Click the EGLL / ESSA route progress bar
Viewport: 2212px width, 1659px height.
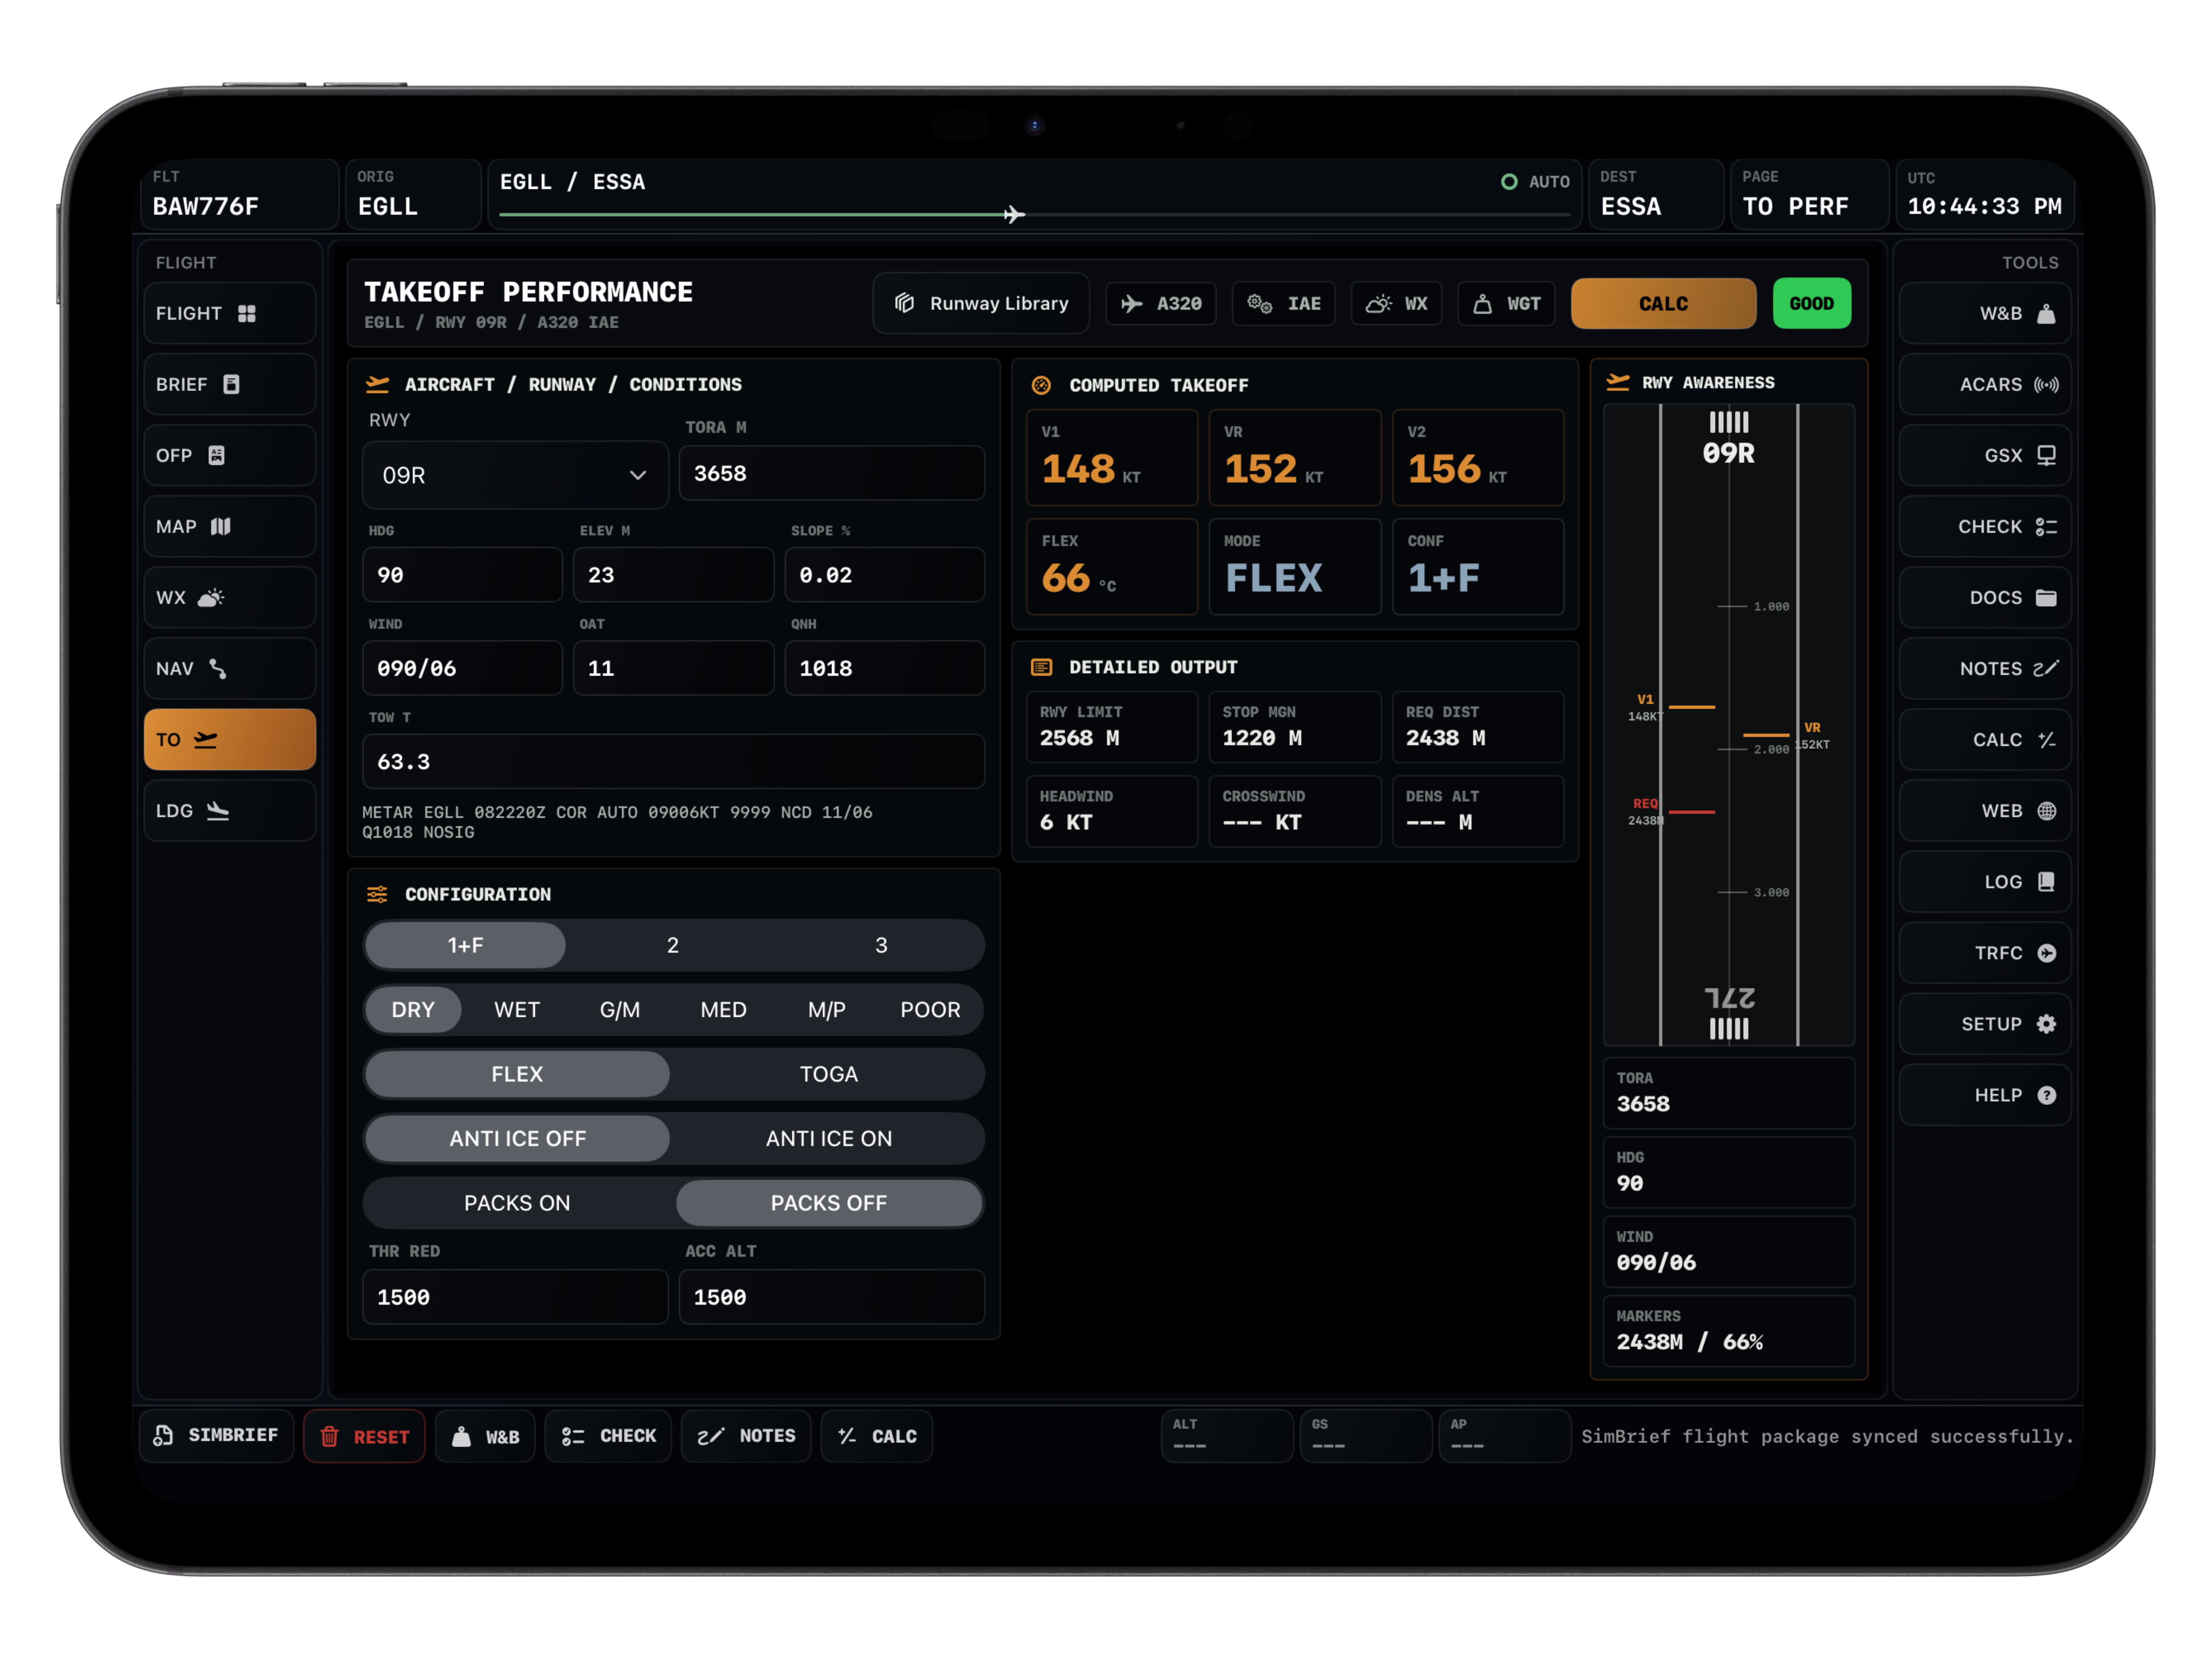click(x=1034, y=215)
